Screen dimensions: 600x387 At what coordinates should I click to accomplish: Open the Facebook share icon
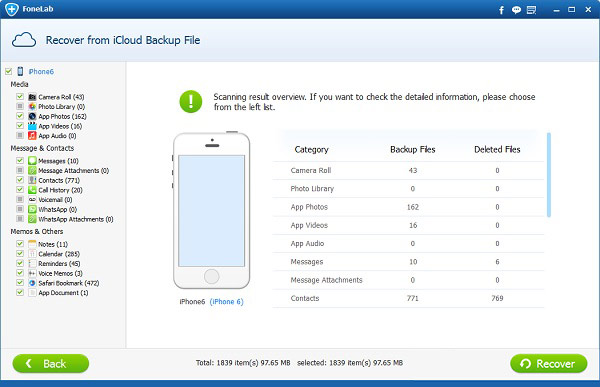pos(501,10)
